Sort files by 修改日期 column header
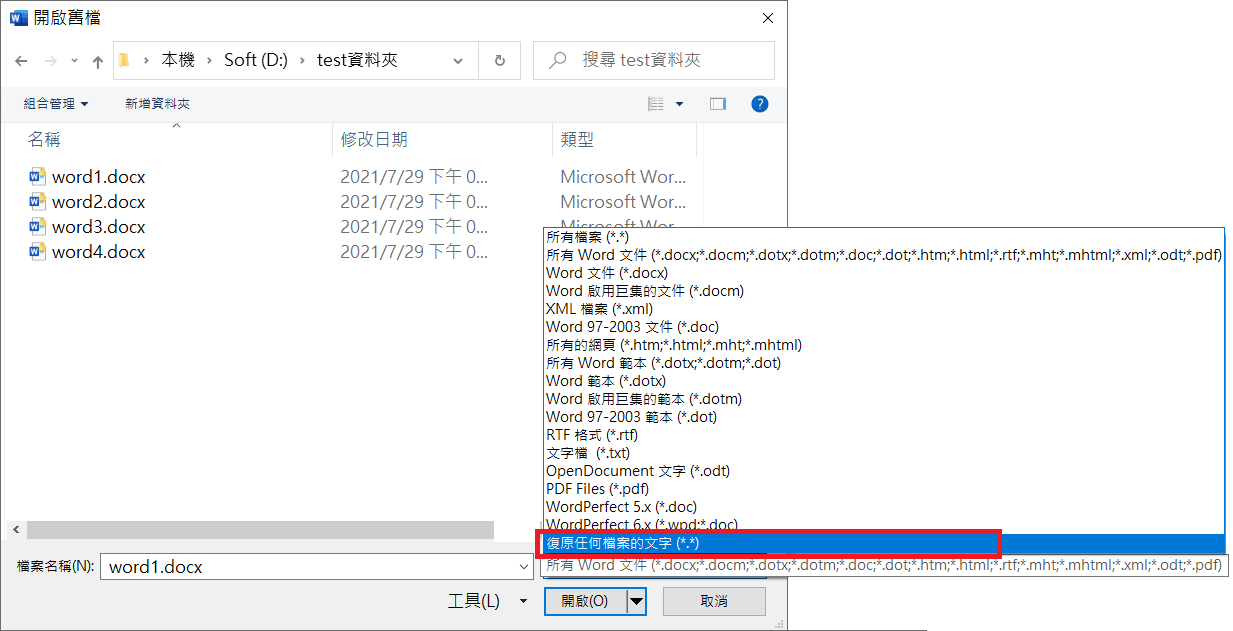This screenshot has height=631, width=1233. click(374, 140)
